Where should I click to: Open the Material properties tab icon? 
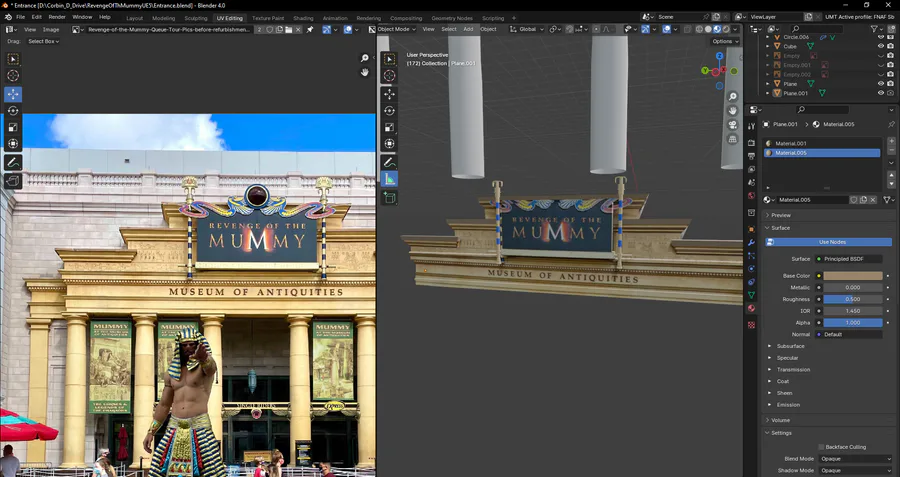point(751,308)
